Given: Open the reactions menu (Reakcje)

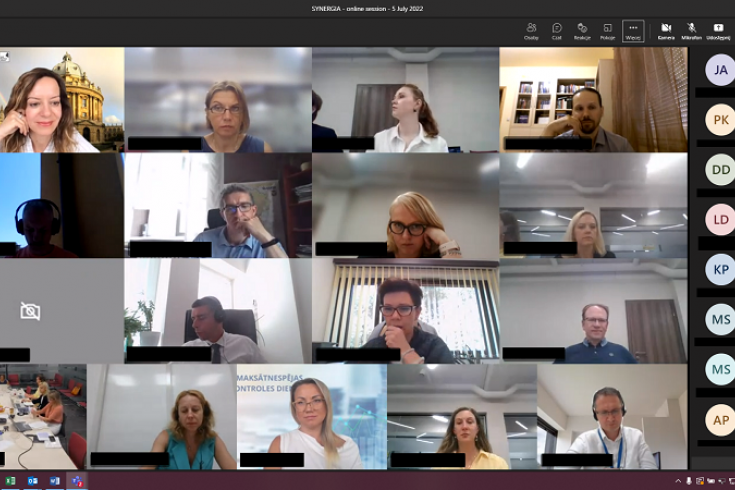Looking at the screenshot, I should [x=582, y=31].
